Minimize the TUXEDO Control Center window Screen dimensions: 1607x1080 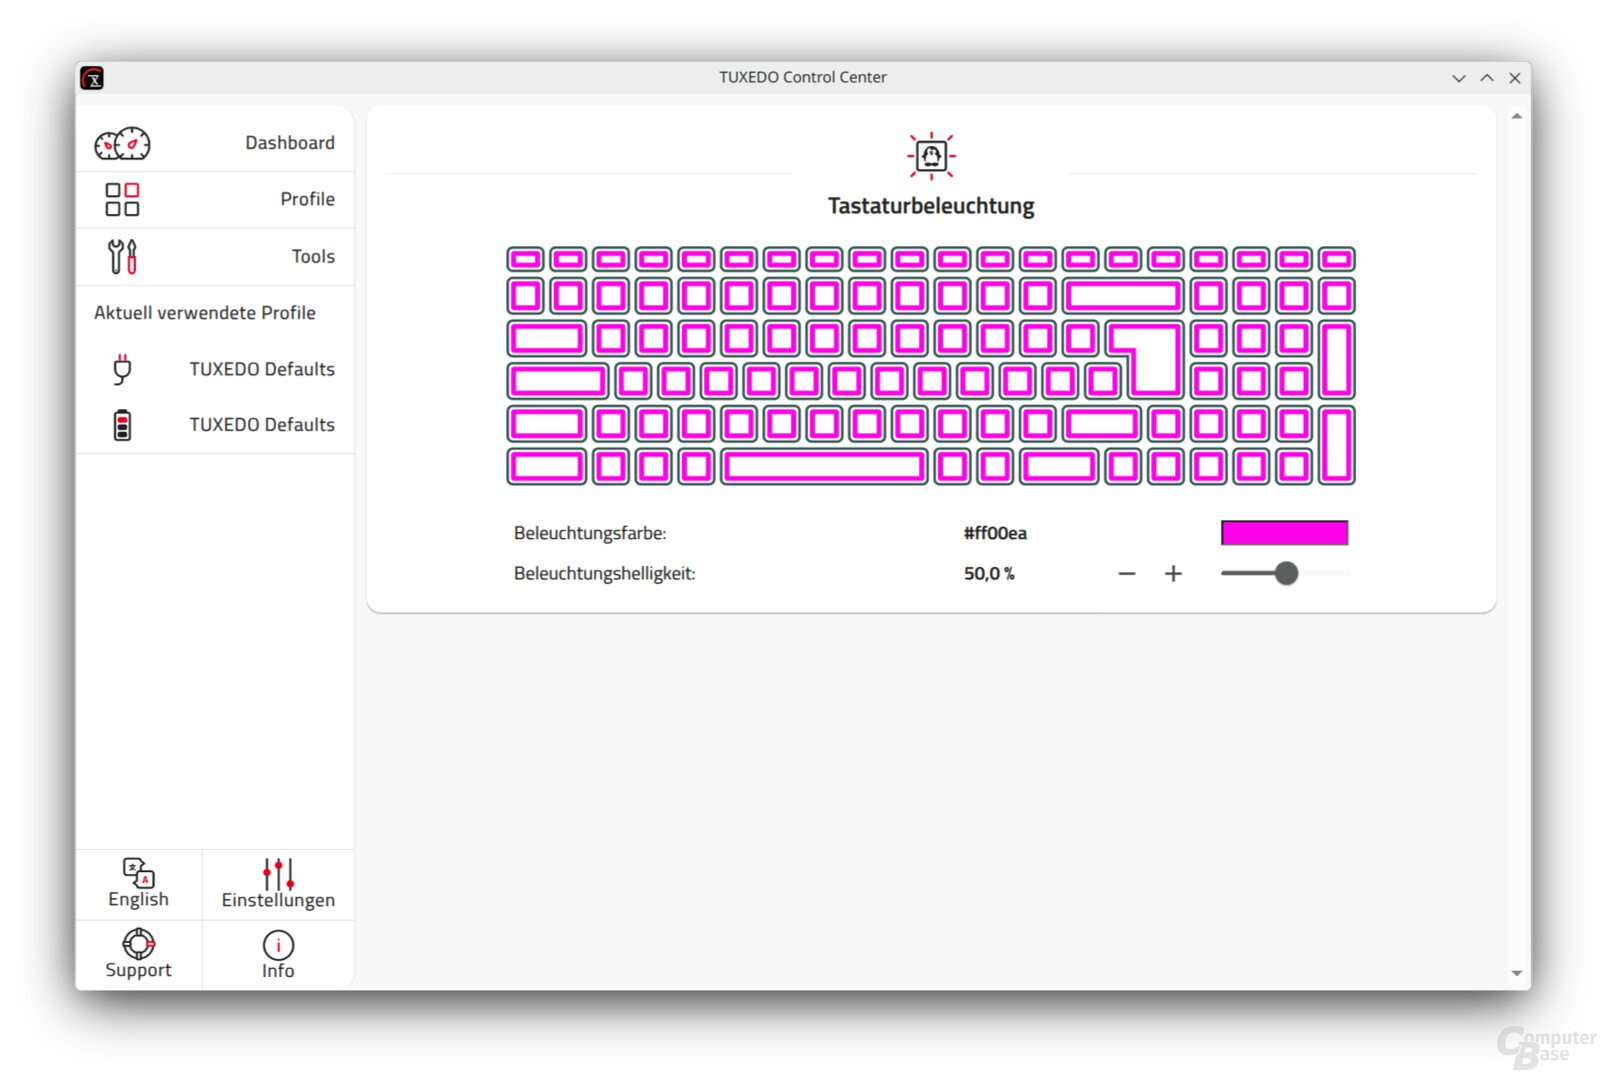(1459, 78)
